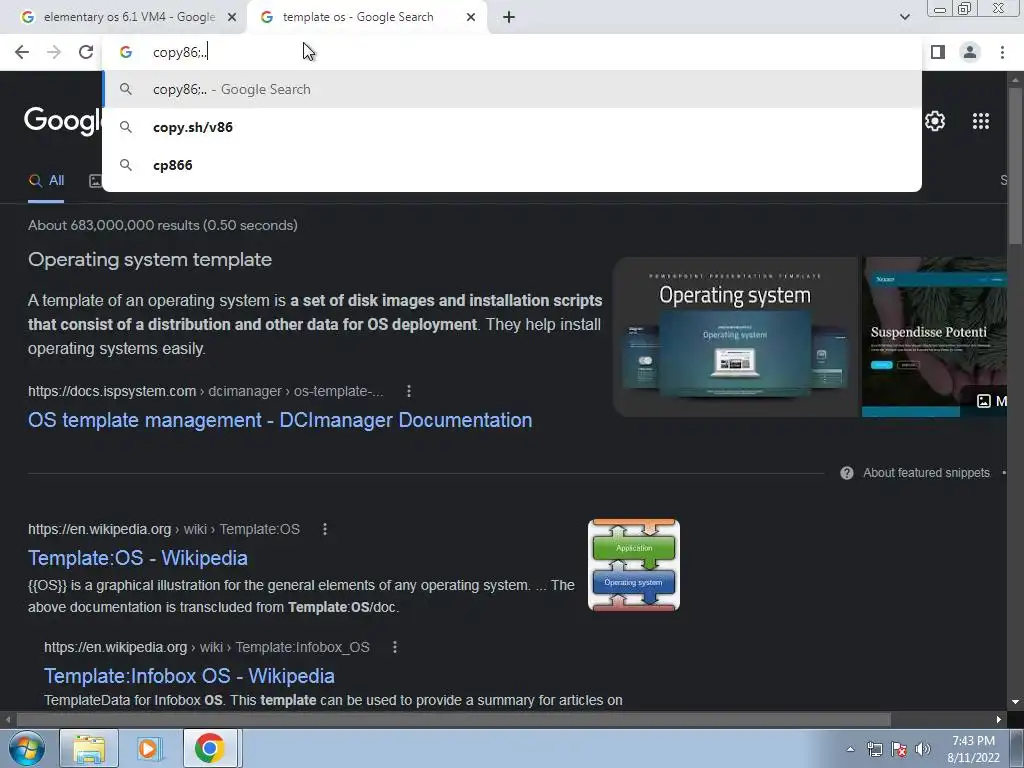Click the search magnifier beside 'cp866'

[x=125, y=165]
